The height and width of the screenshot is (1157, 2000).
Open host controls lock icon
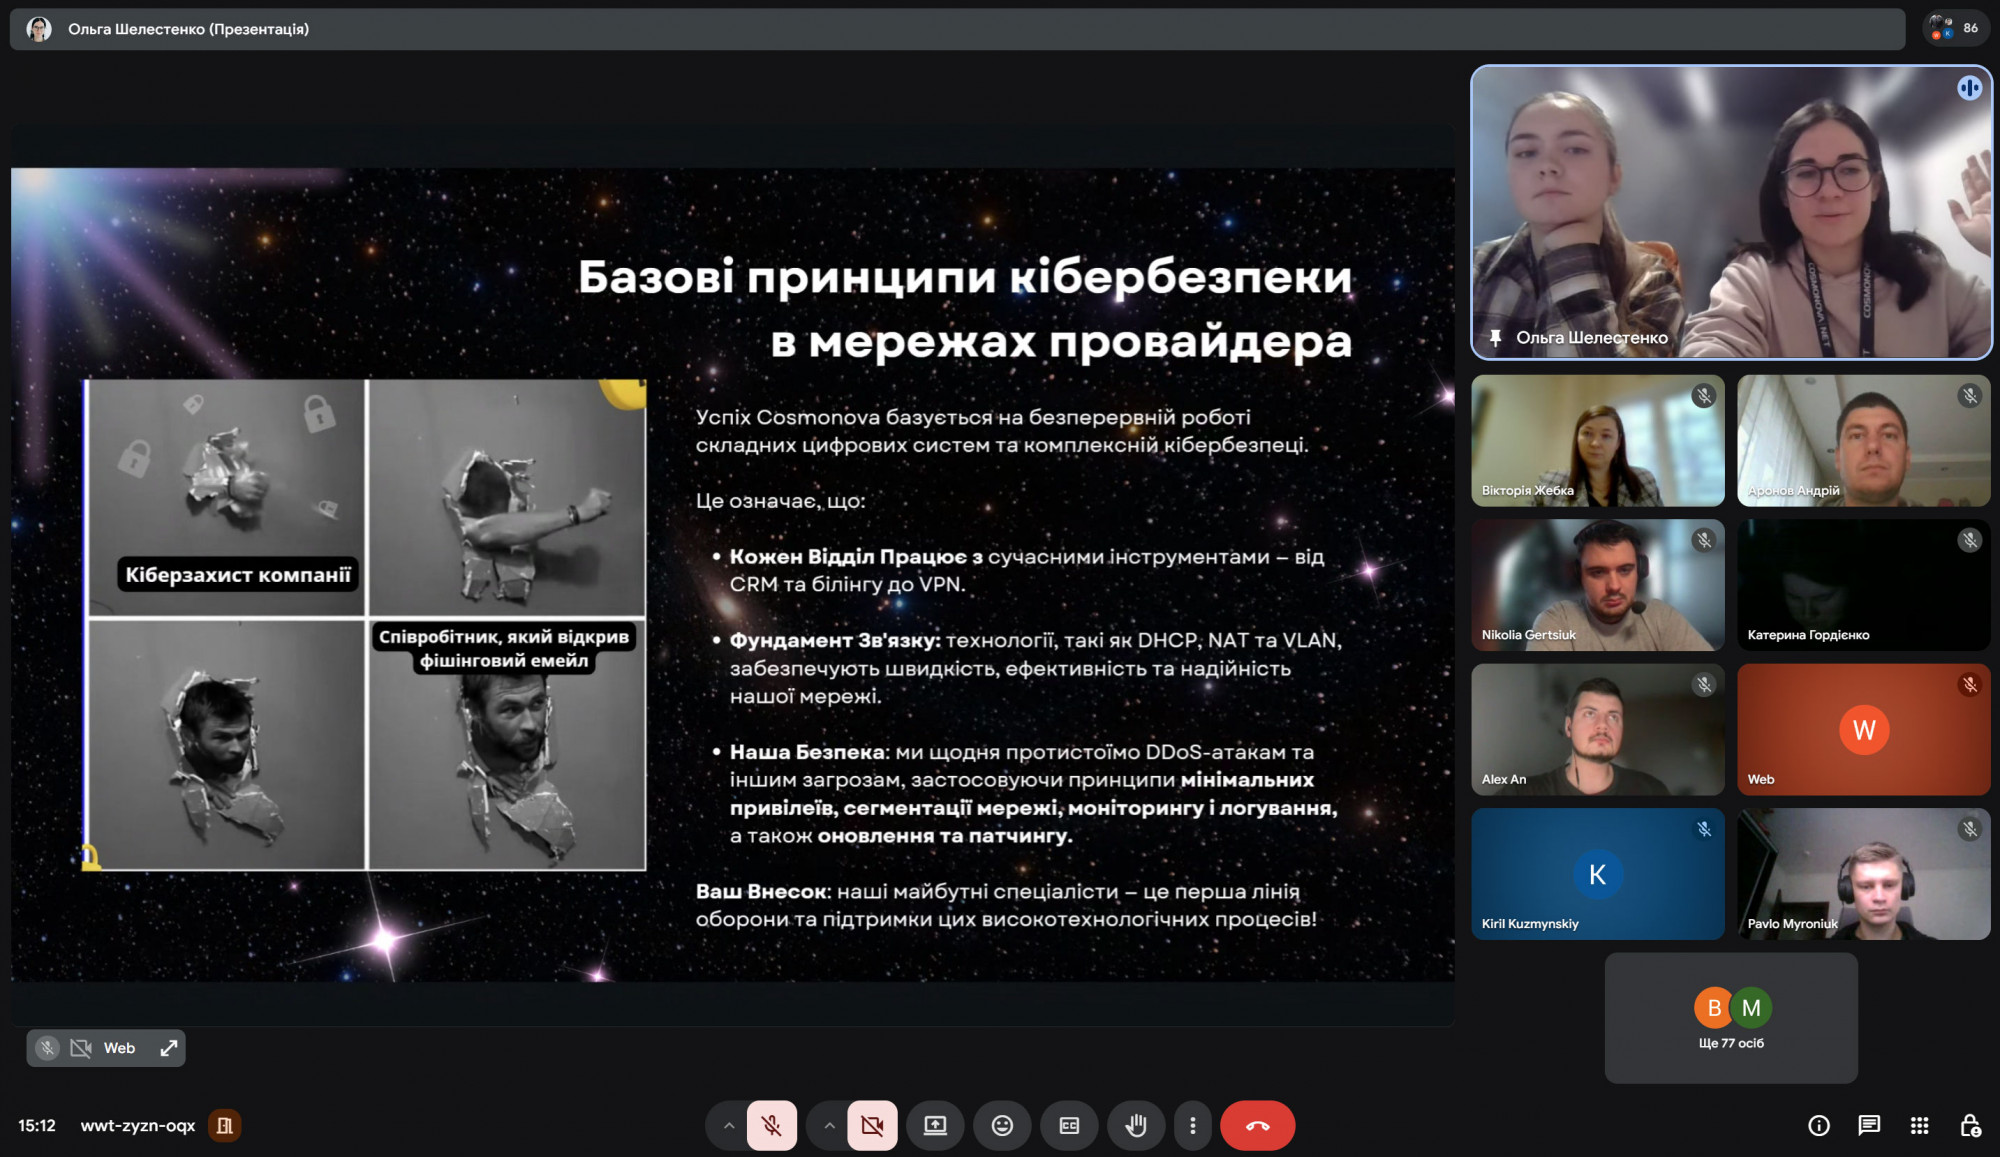click(x=1969, y=1126)
